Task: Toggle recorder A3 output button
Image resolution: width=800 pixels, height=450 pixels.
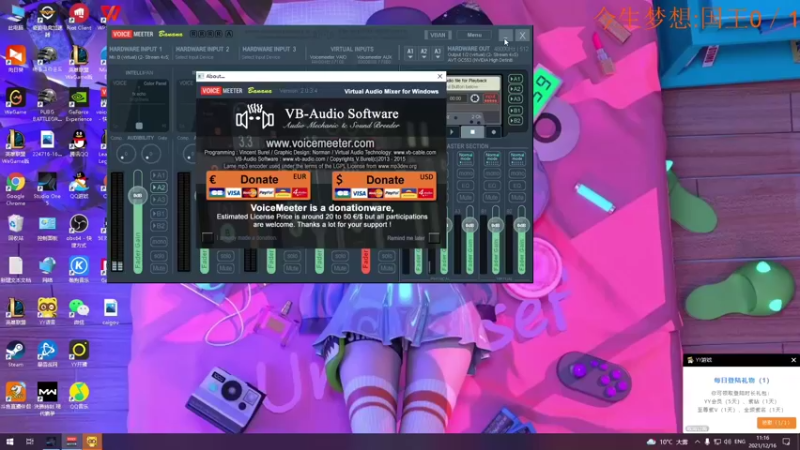Action: pos(515,98)
